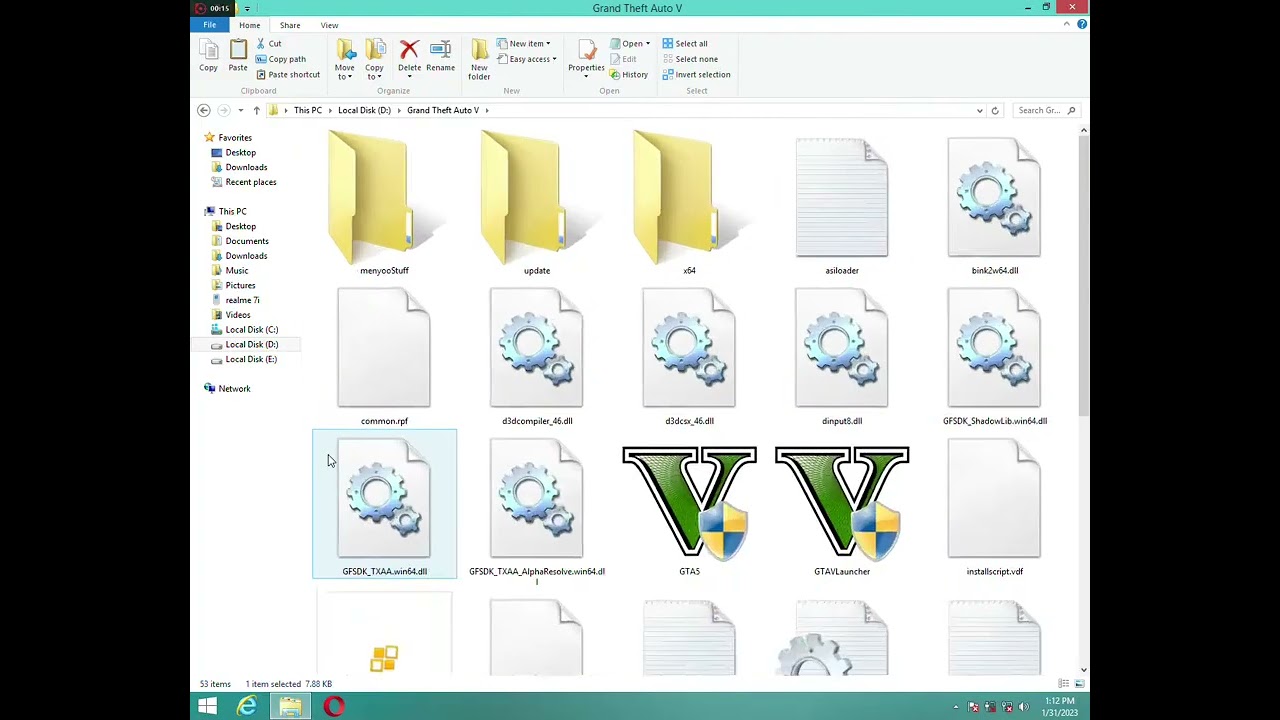The width and height of the screenshot is (1280, 720).
Task: Select the dinput8.dll file
Action: pyautogui.click(x=842, y=355)
